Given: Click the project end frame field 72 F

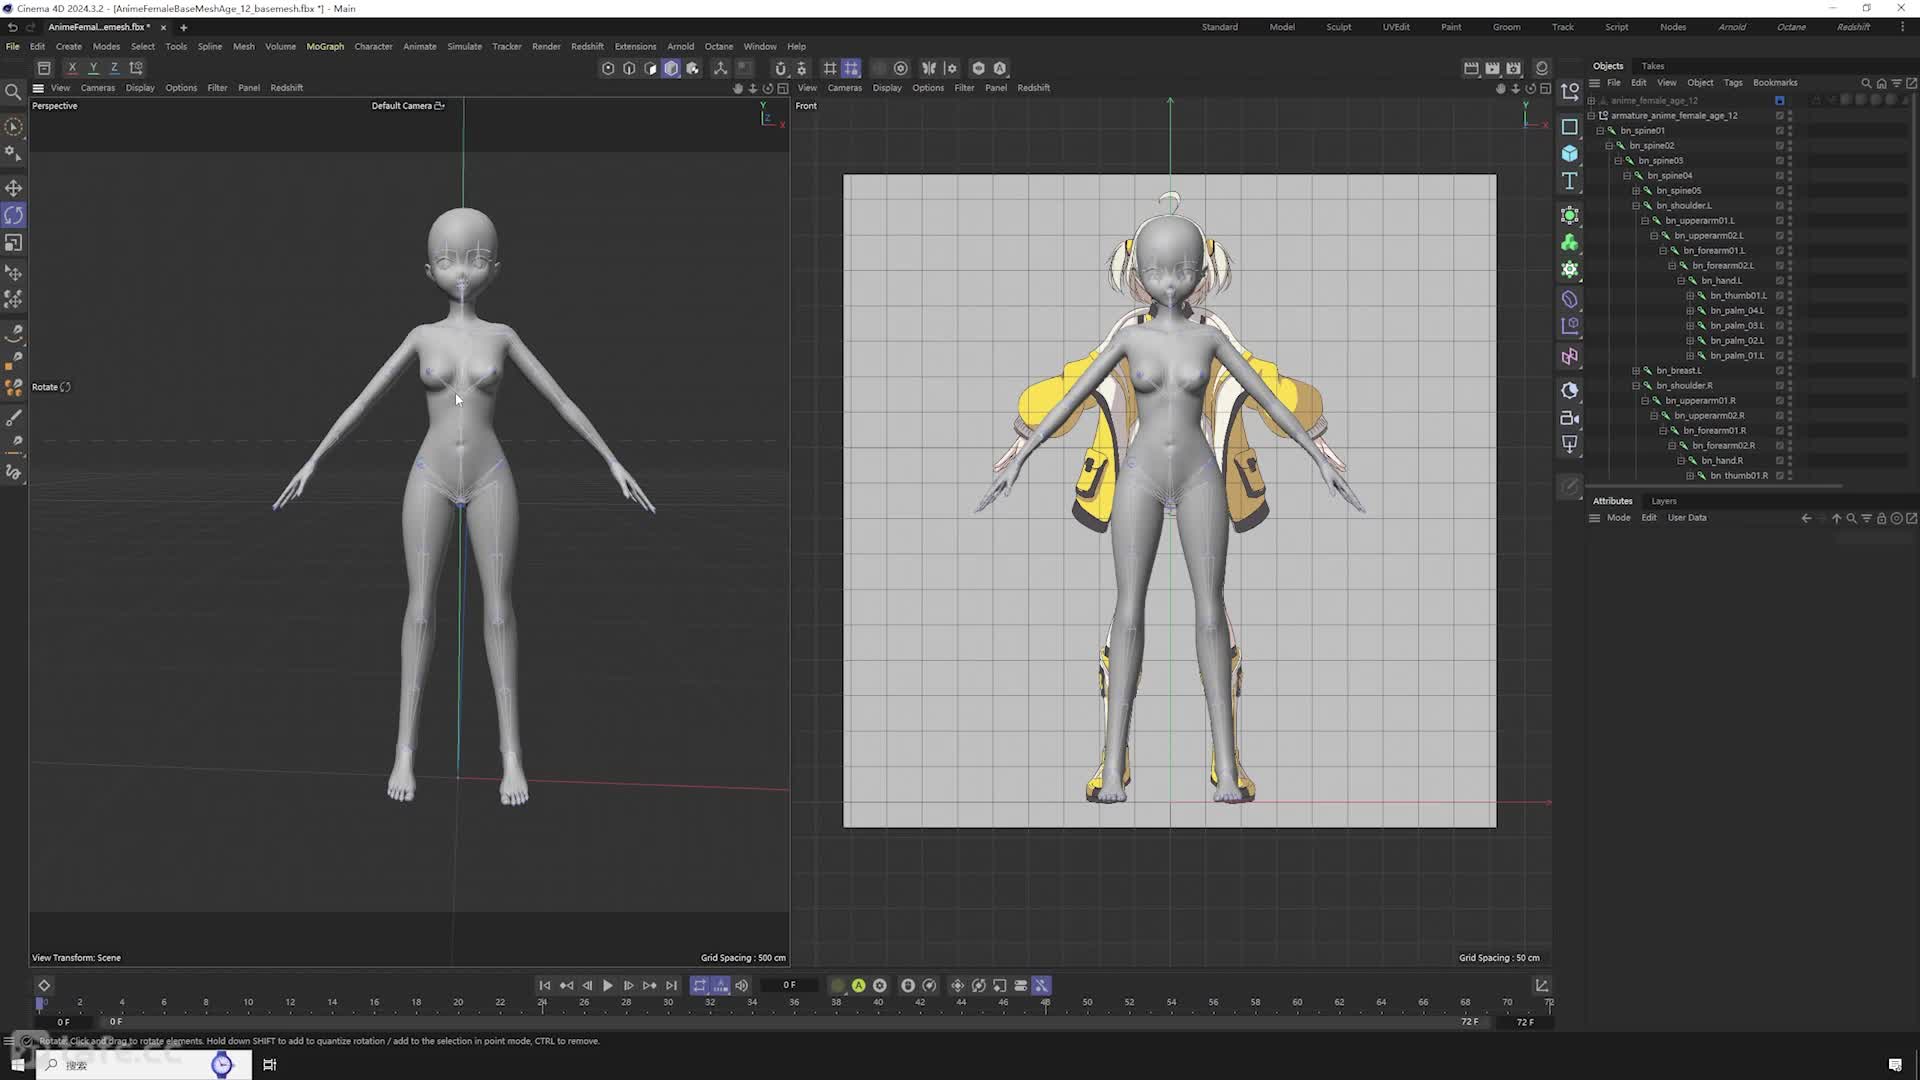Looking at the screenshot, I should (x=1525, y=1022).
